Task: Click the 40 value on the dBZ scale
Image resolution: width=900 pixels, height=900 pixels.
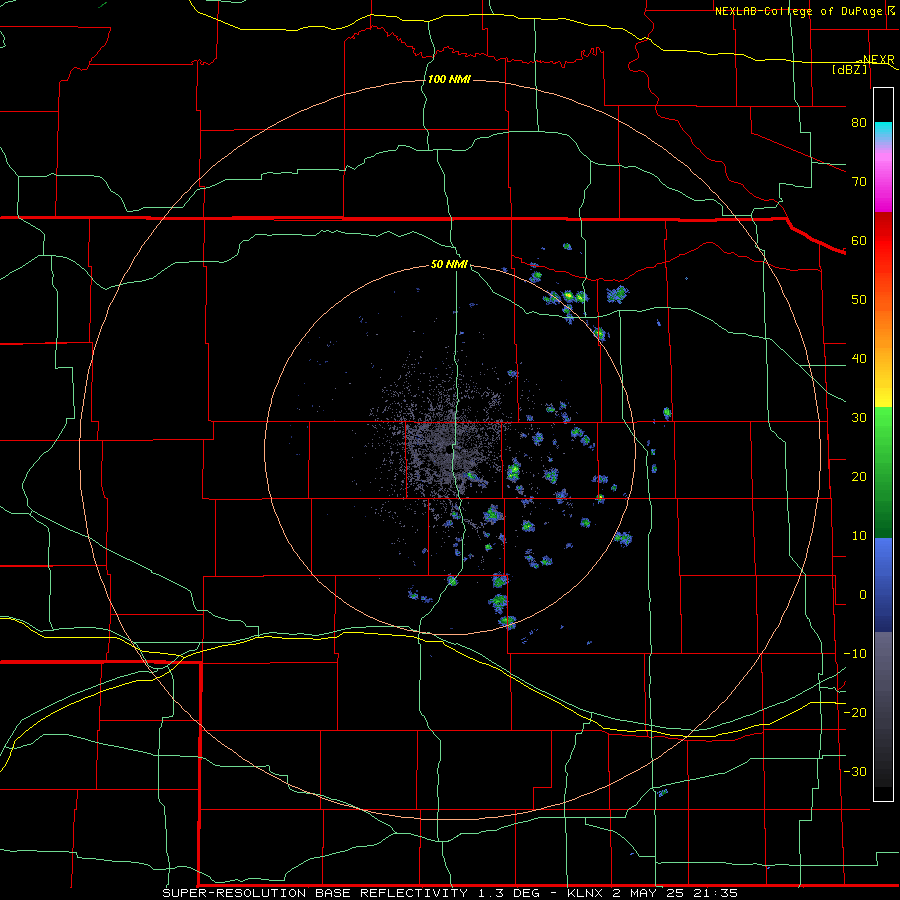Action: [859, 359]
